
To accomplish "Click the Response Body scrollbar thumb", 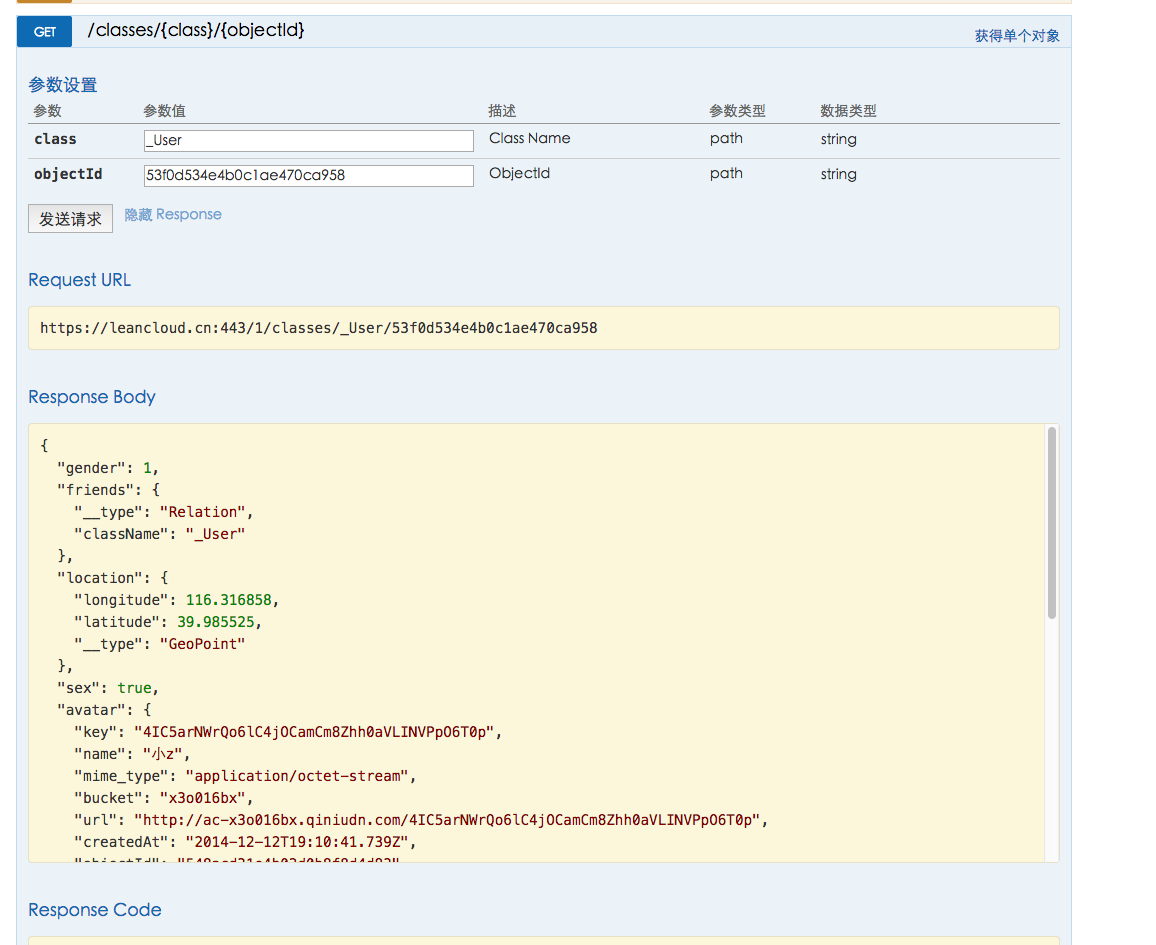I will click(1051, 523).
